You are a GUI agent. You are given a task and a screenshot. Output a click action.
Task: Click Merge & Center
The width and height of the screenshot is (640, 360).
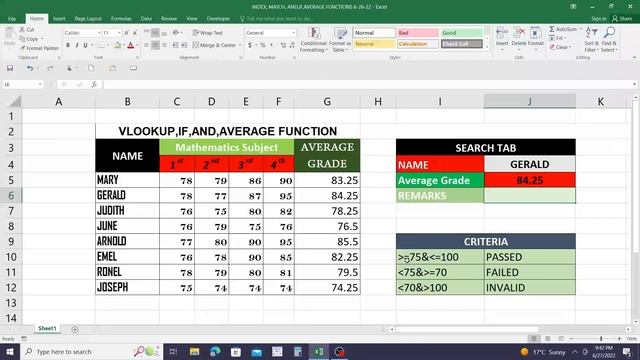(215, 45)
